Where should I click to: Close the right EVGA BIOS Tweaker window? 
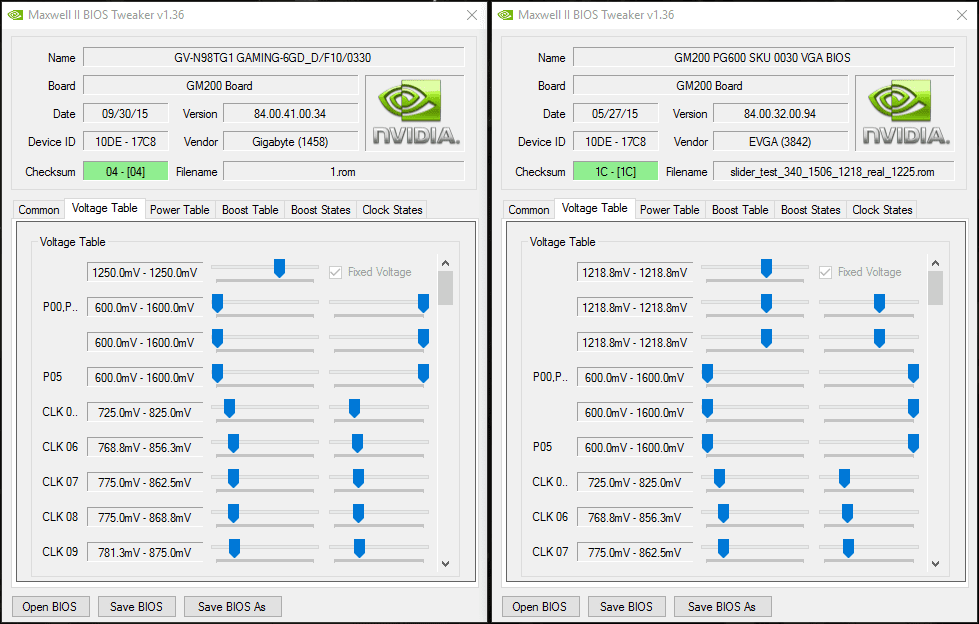click(962, 15)
